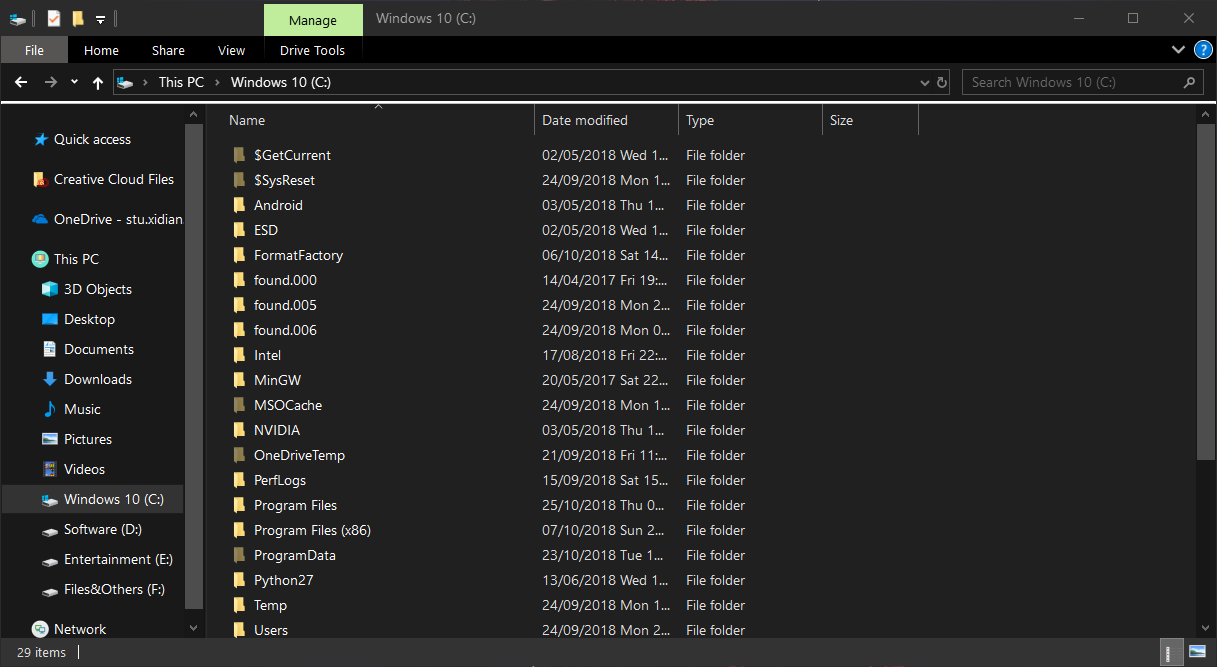This screenshot has width=1217, height=667.
Task: Go forward with the Forward arrow
Action: click(x=51, y=82)
